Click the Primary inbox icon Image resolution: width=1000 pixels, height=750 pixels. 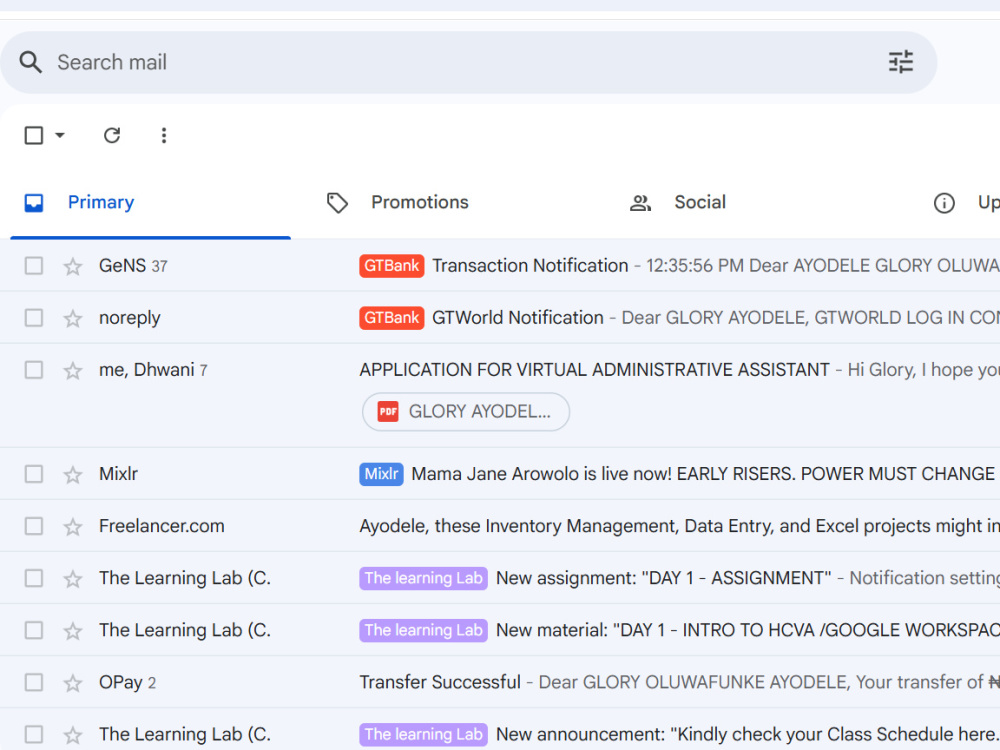coord(34,203)
